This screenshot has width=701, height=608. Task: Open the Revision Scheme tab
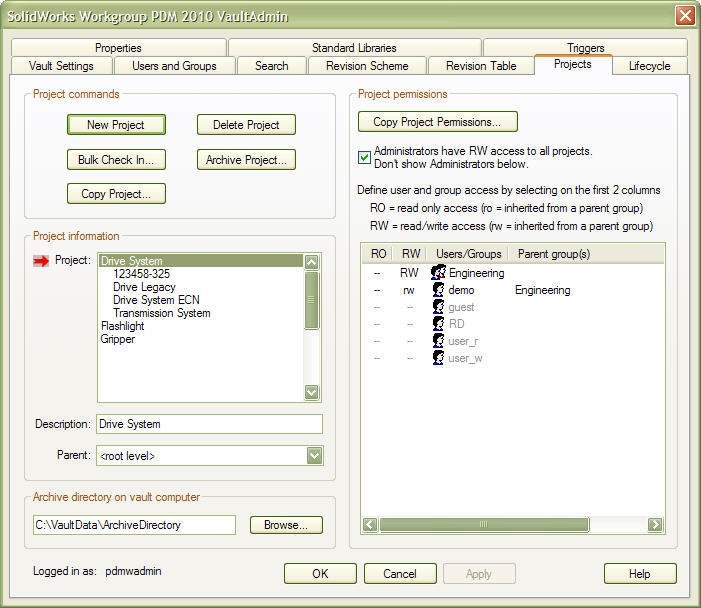point(367,66)
